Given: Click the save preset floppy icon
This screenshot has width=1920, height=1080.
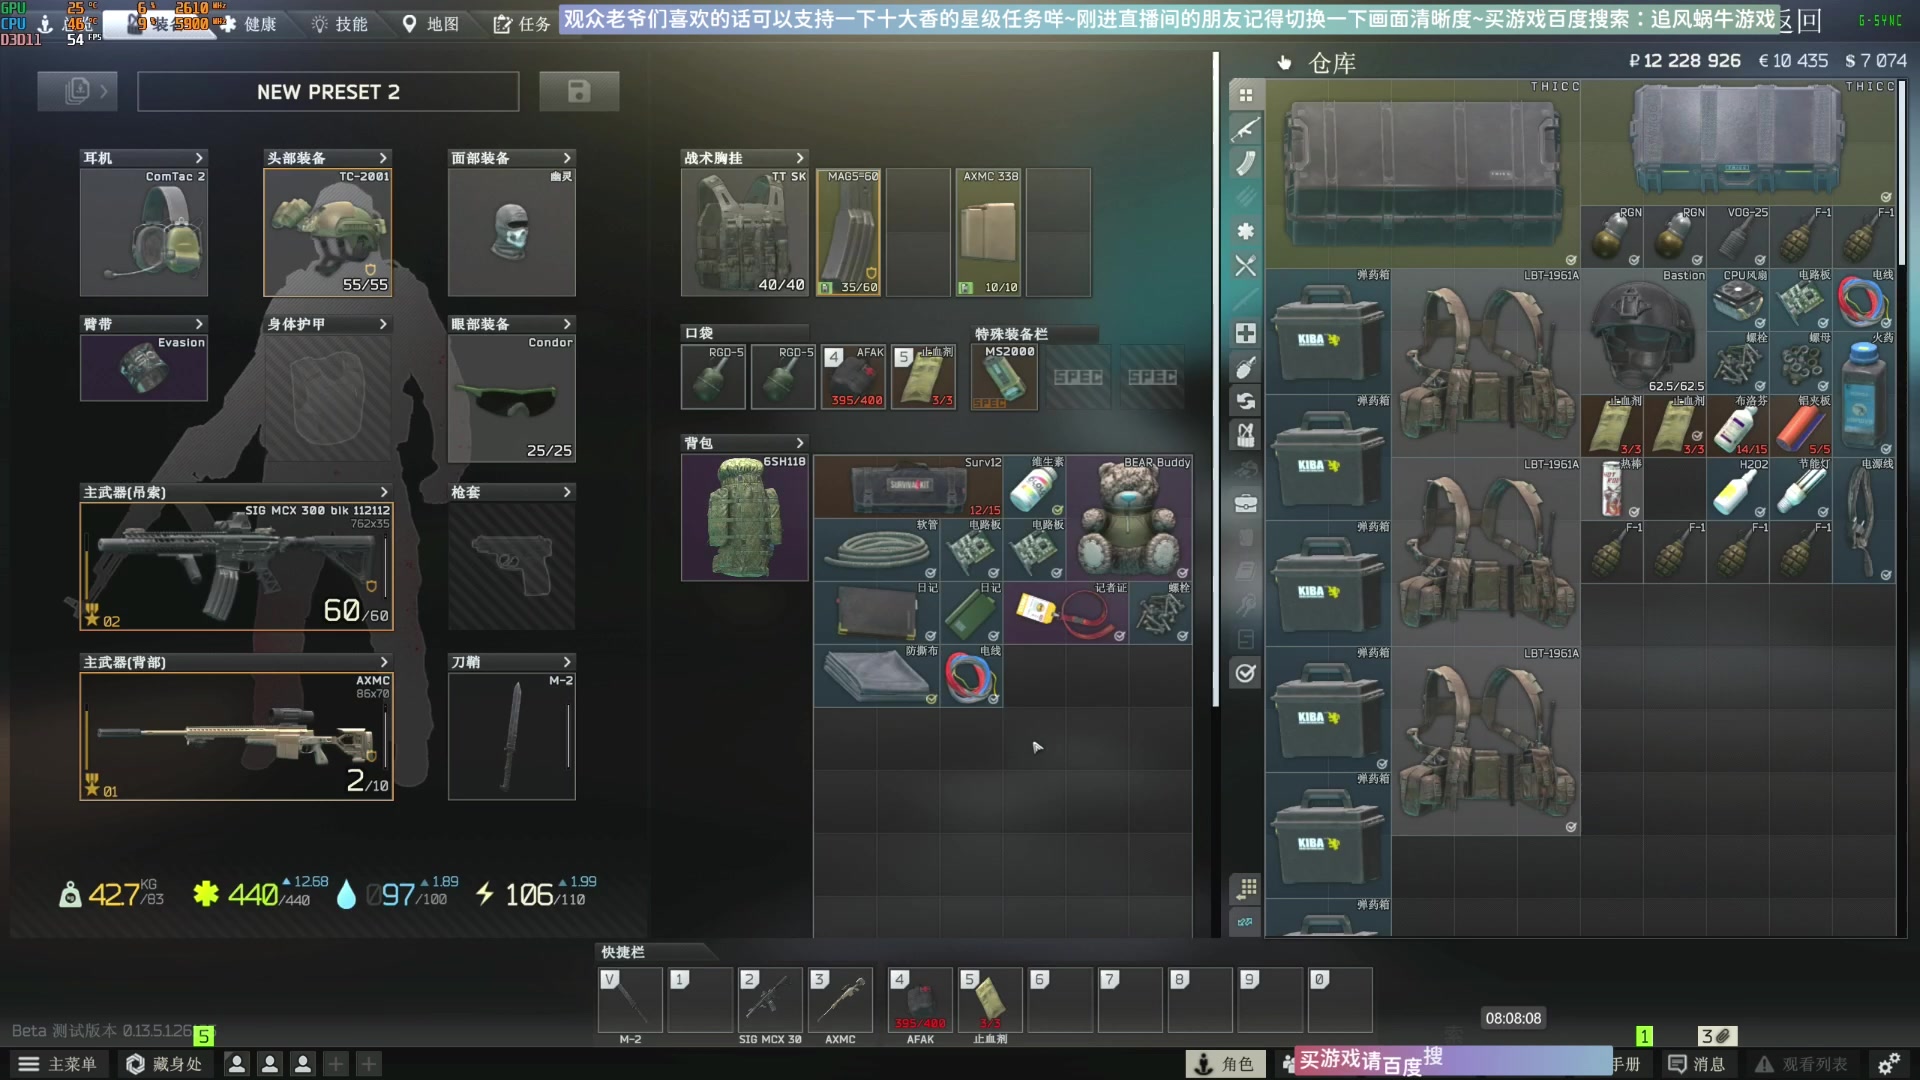Looking at the screenshot, I should tap(579, 92).
